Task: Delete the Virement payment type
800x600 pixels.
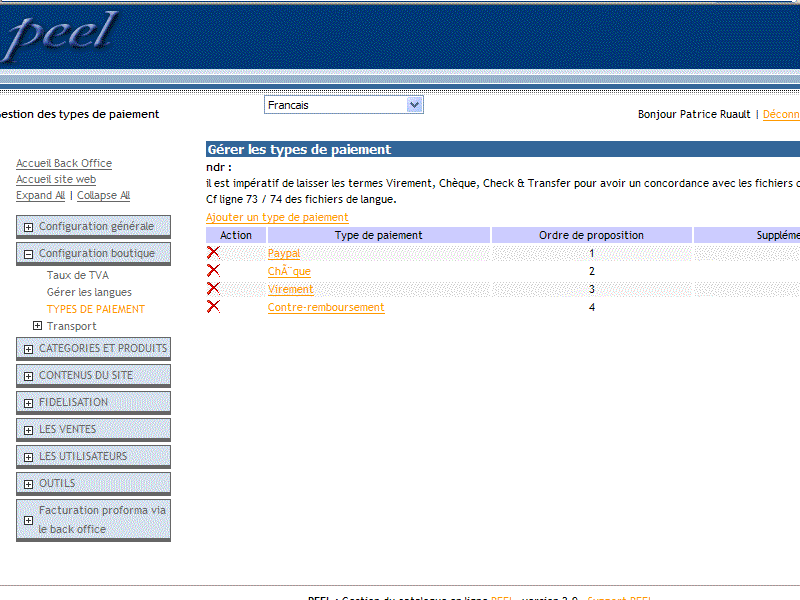Action: click(213, 289)
